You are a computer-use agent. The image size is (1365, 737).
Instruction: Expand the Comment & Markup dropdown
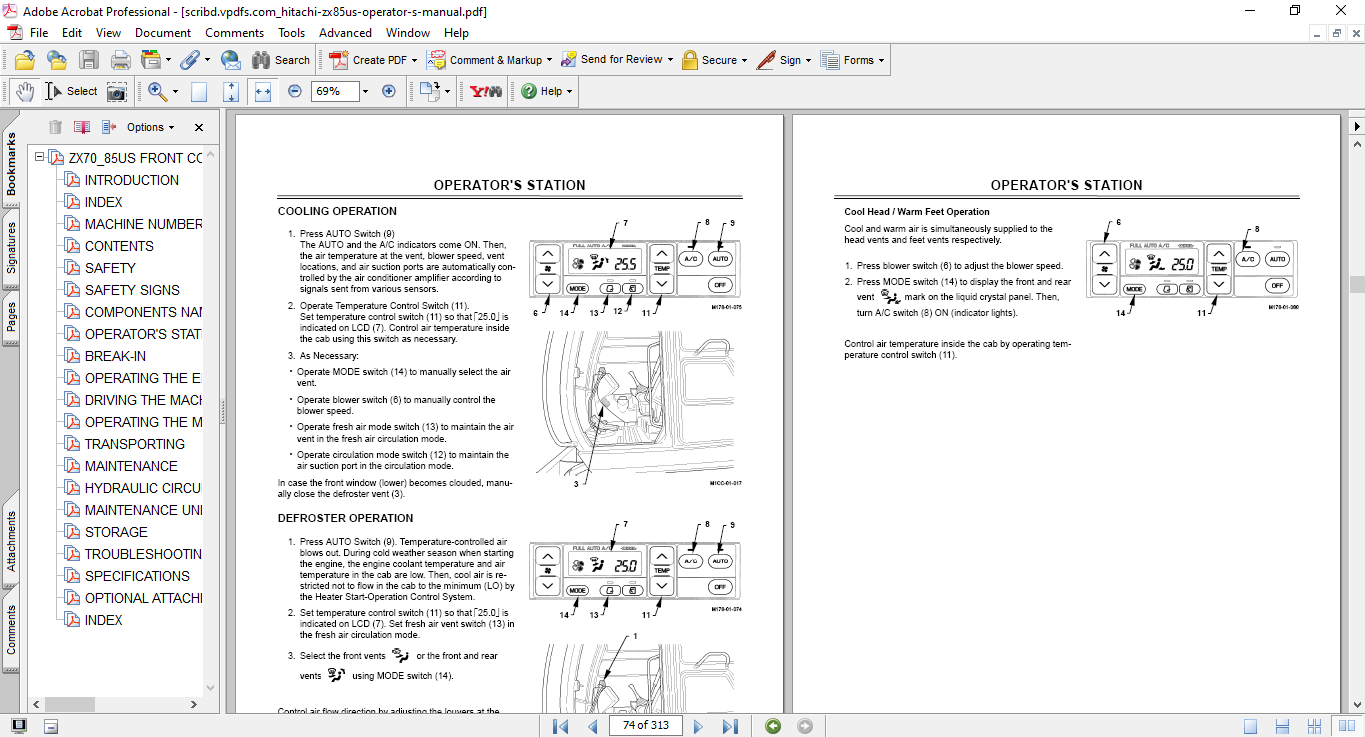[x=551, y=60]
